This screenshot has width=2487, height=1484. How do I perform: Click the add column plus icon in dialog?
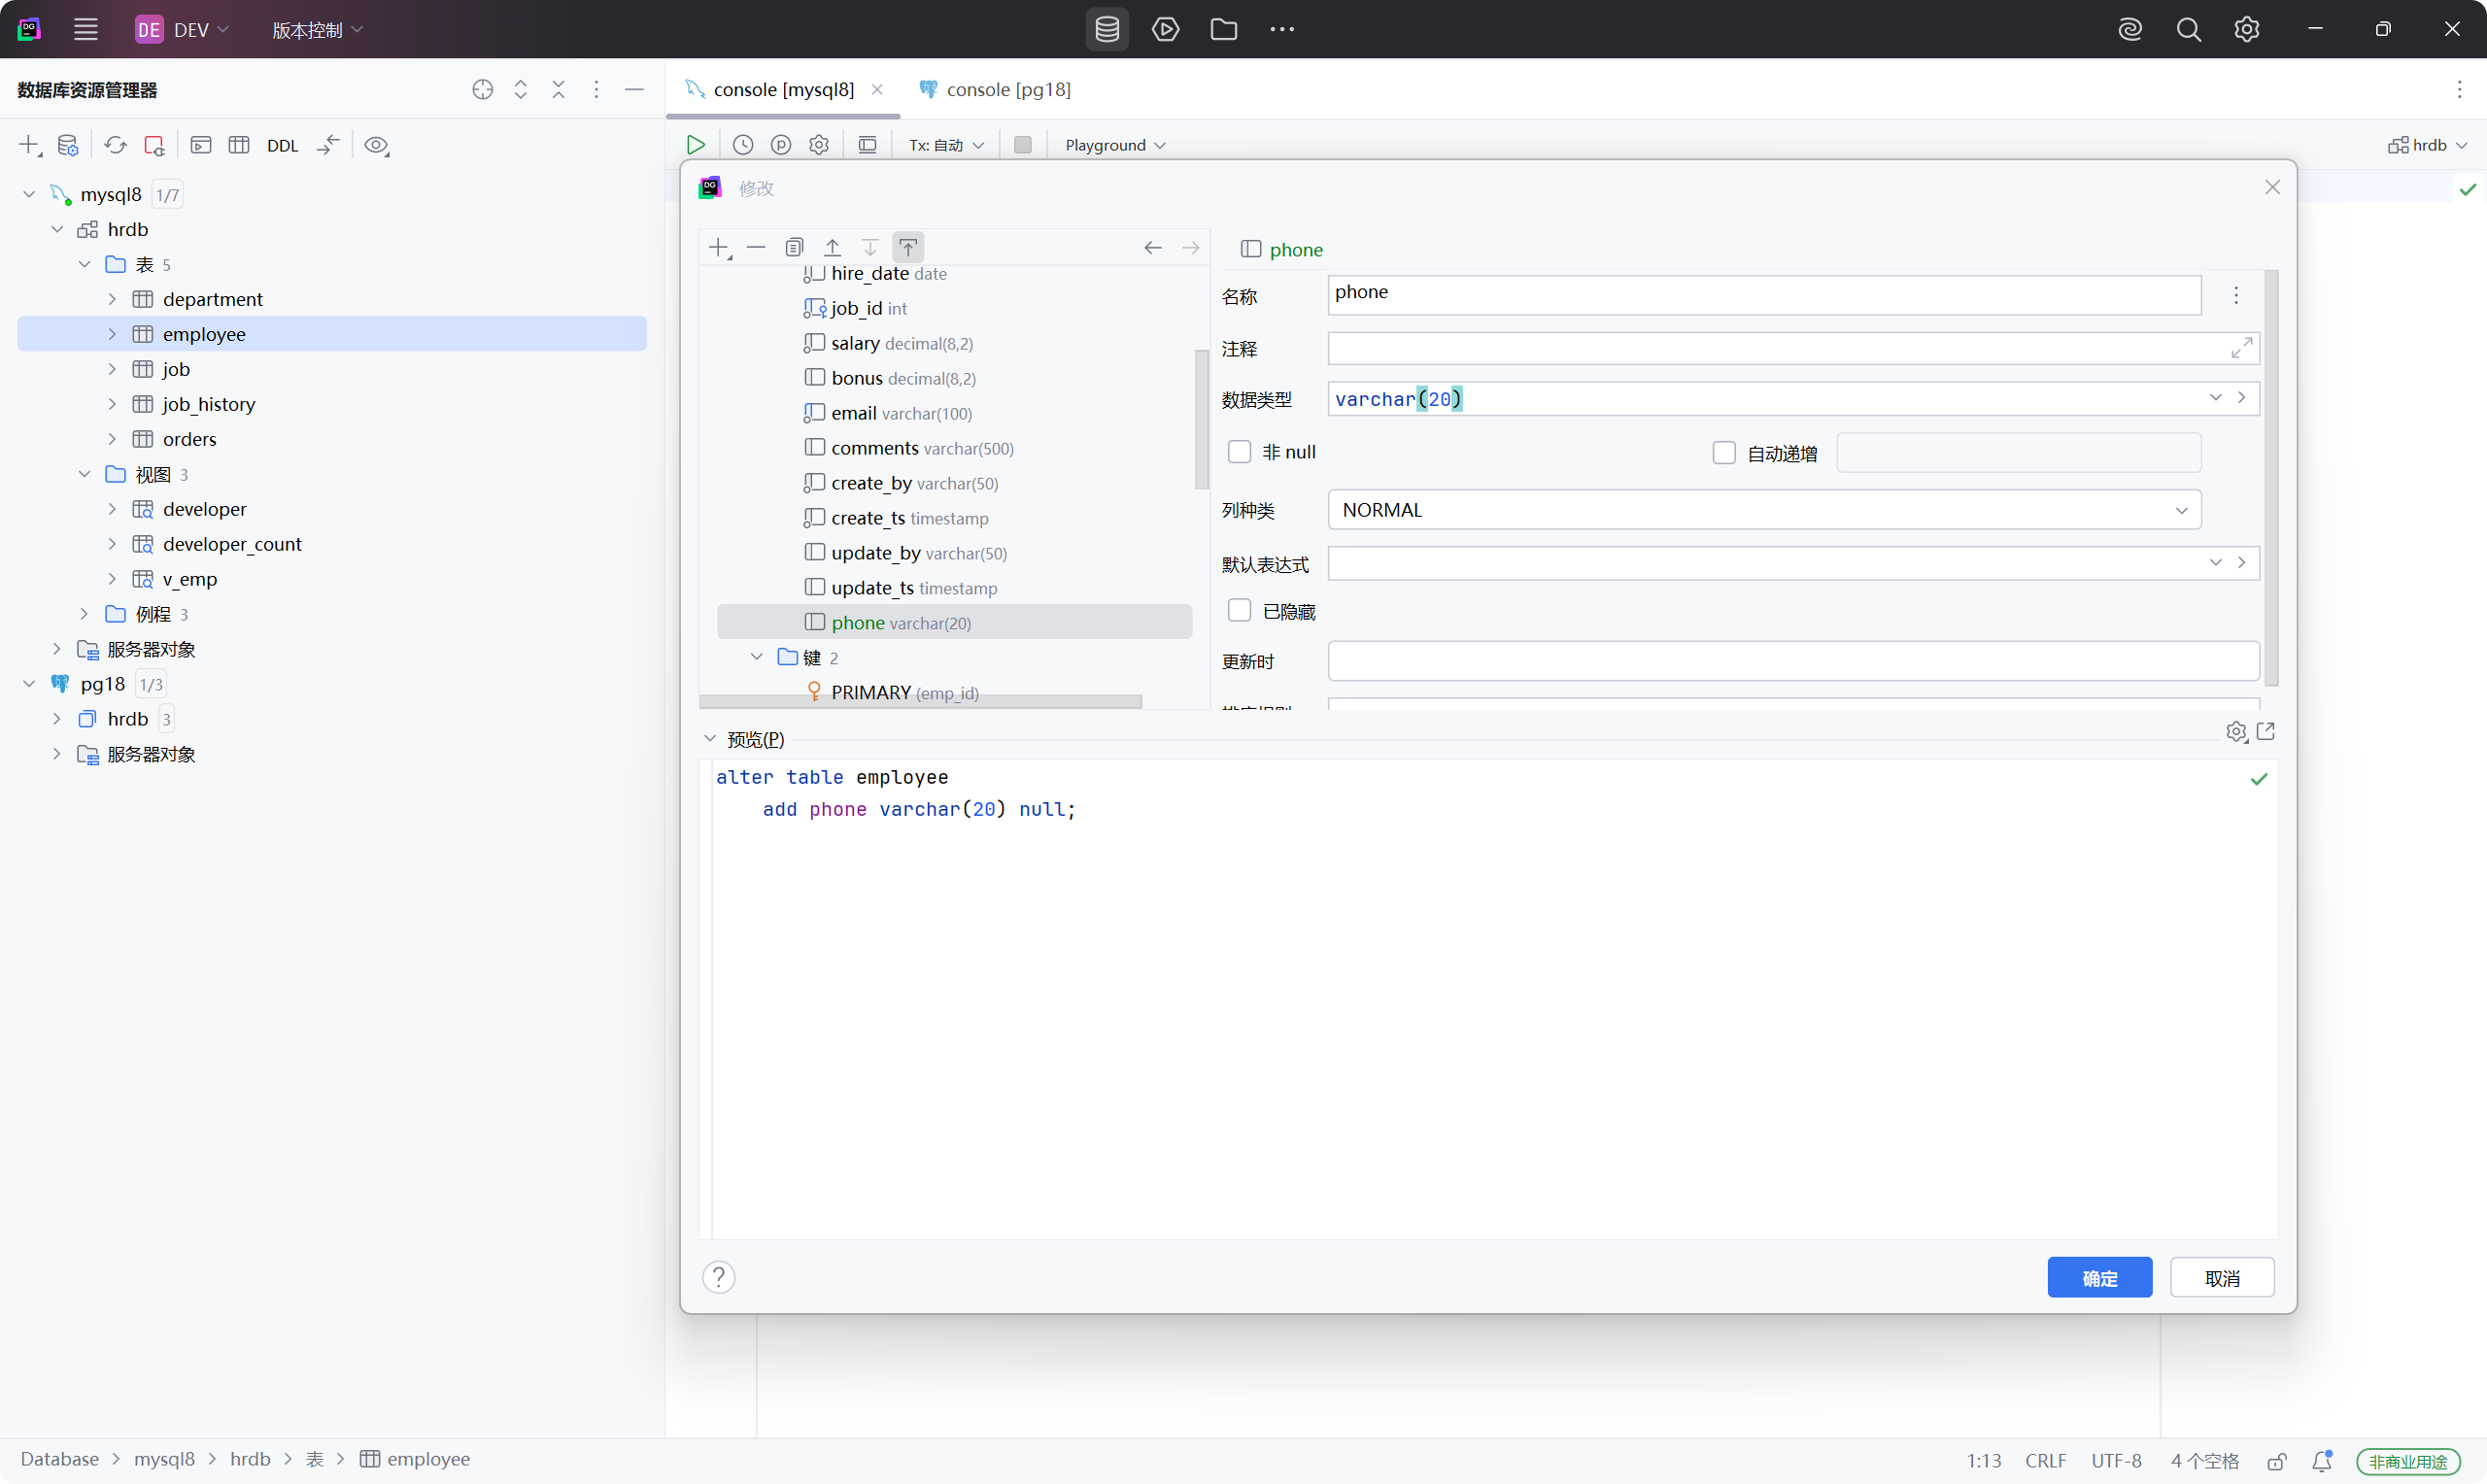tap(719, 247)
